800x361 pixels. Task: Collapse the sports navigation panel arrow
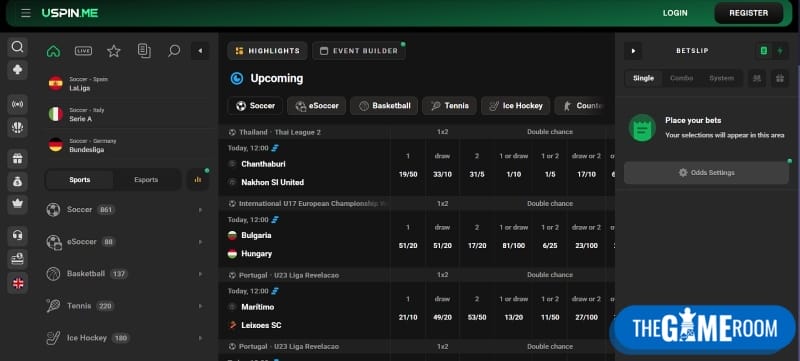point(200,50)
